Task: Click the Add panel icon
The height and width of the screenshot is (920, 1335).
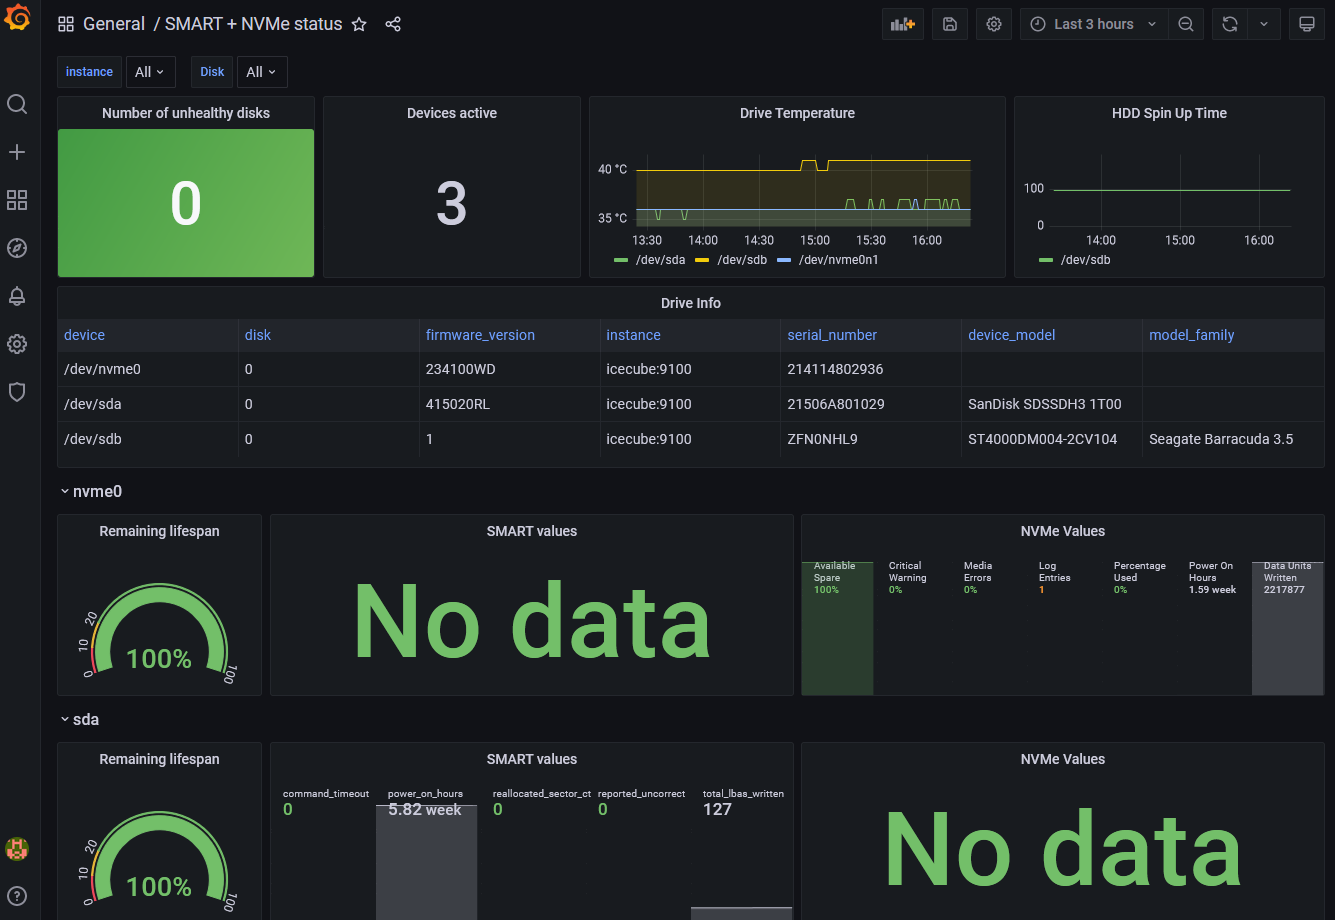Action: (903, 24)
